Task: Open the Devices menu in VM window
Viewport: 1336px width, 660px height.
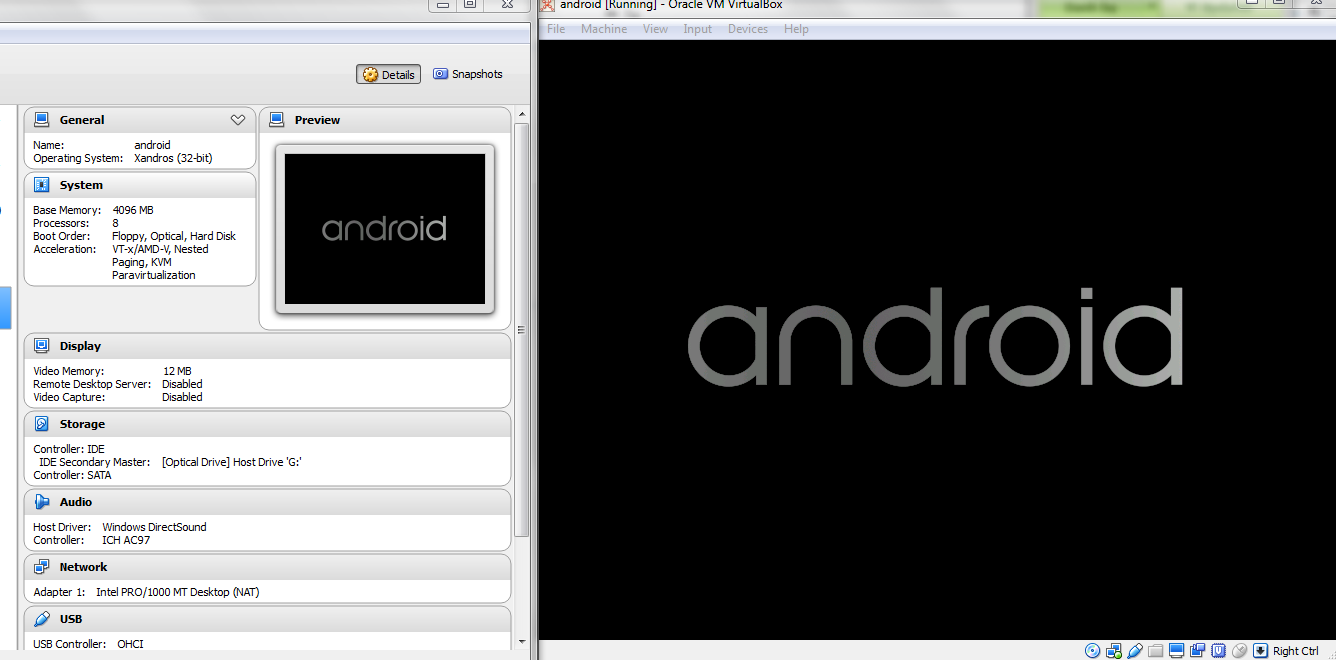Action: click(x=748, y=29)
